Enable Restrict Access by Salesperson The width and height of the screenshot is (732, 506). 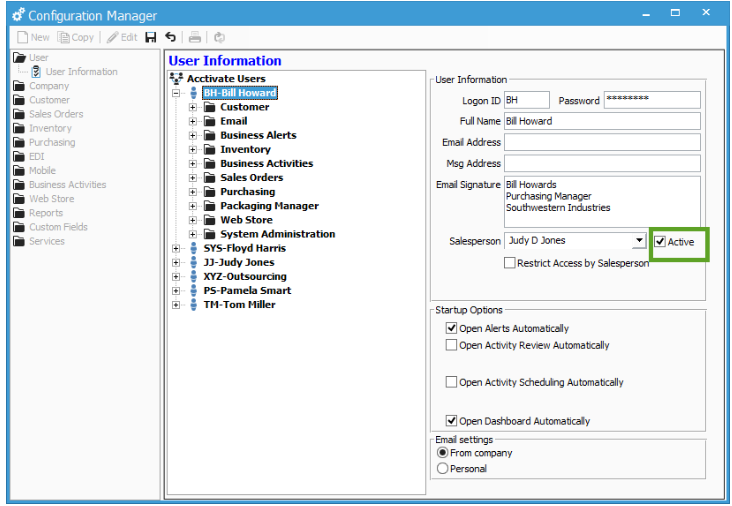(x=510, y=263)
